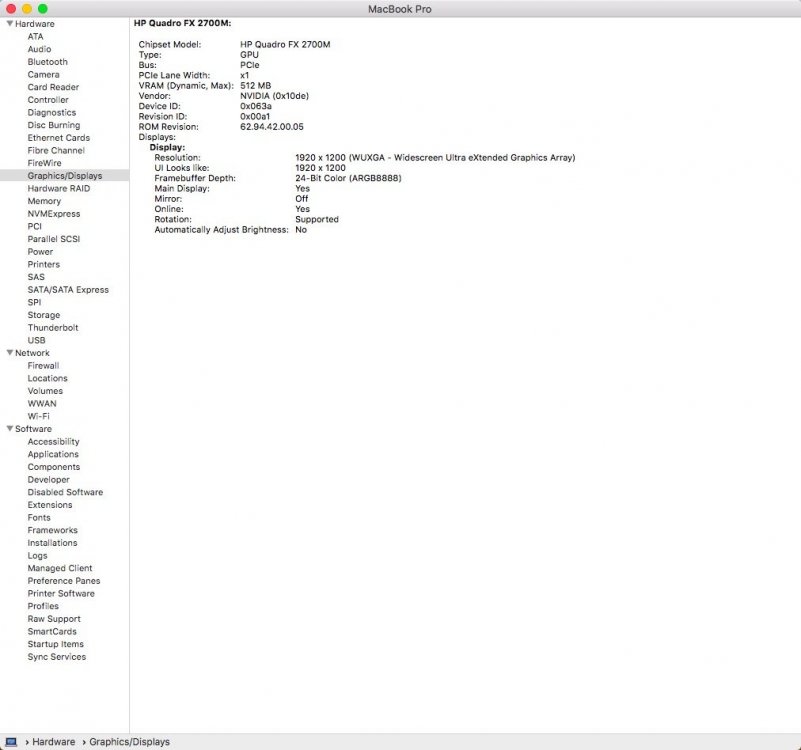Select Disc Burning in the sidebar
Screen dimensions: 801x750
click(54, 125)
